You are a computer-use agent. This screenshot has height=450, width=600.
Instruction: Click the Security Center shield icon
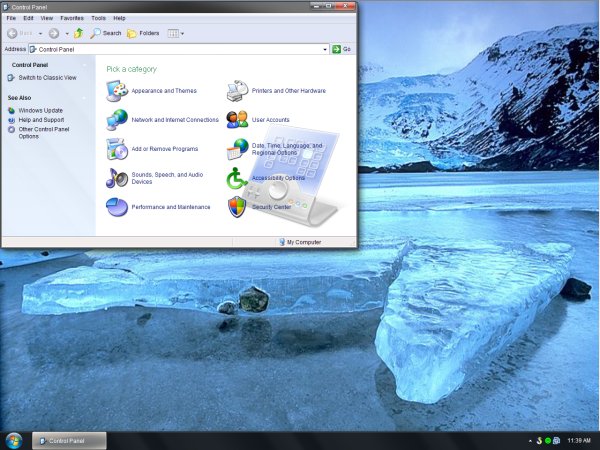(237, 207)
